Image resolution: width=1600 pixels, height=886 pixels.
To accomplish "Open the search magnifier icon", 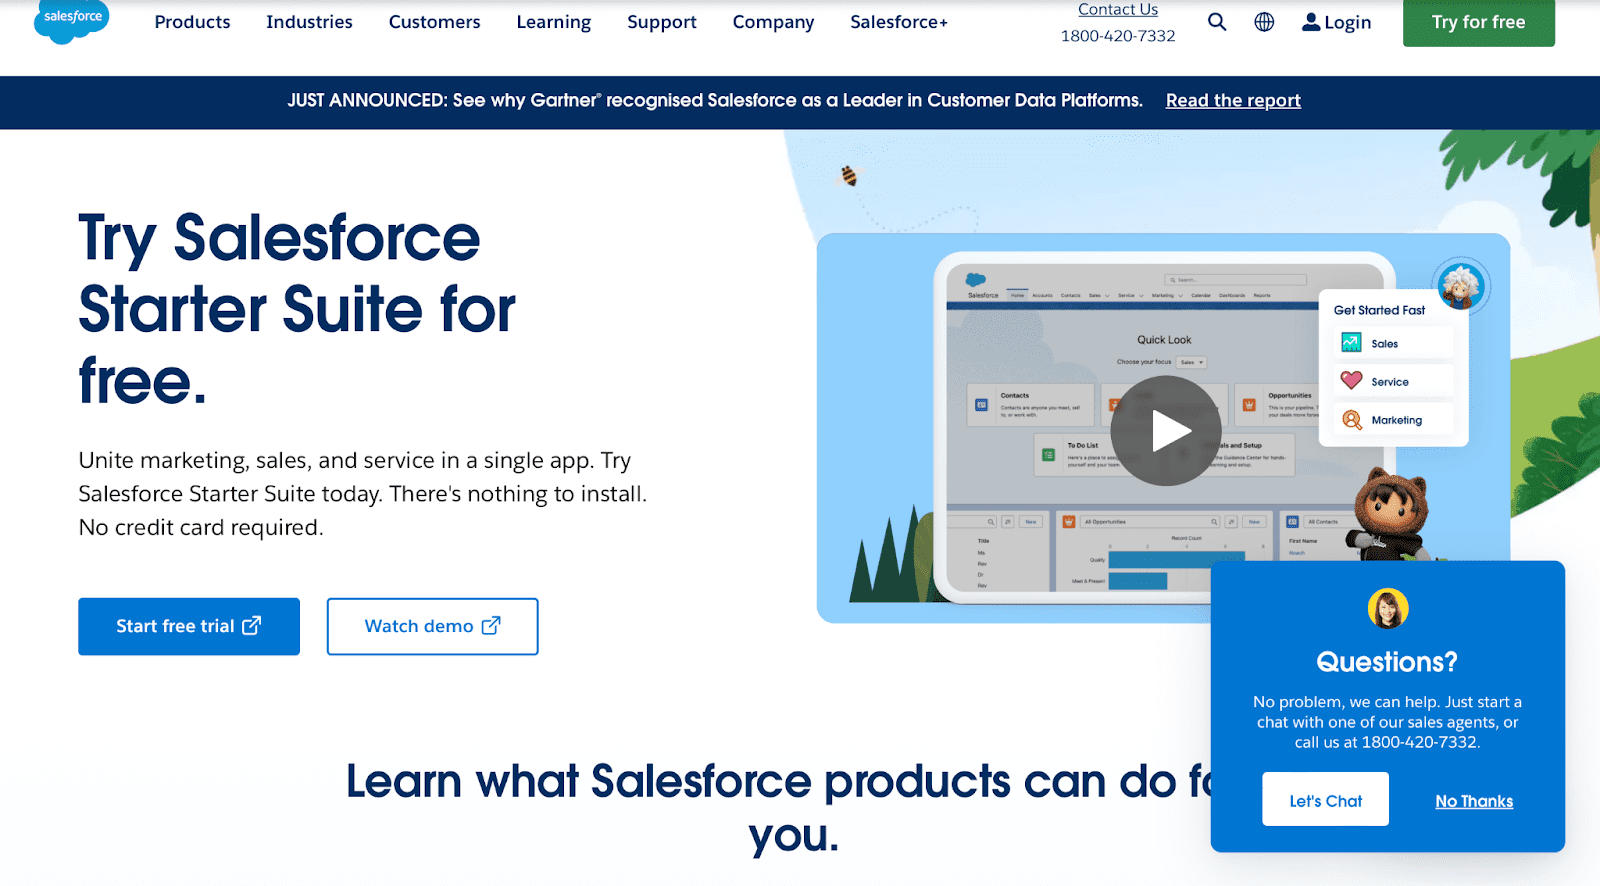I will [1216, 22].
